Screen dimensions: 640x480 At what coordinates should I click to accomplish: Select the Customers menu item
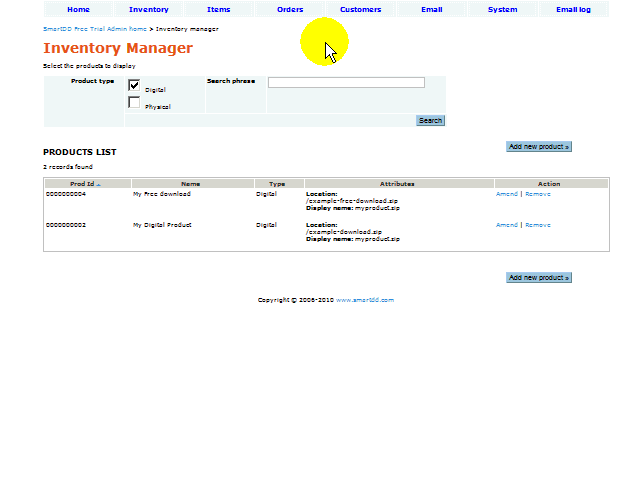(360, 10)
